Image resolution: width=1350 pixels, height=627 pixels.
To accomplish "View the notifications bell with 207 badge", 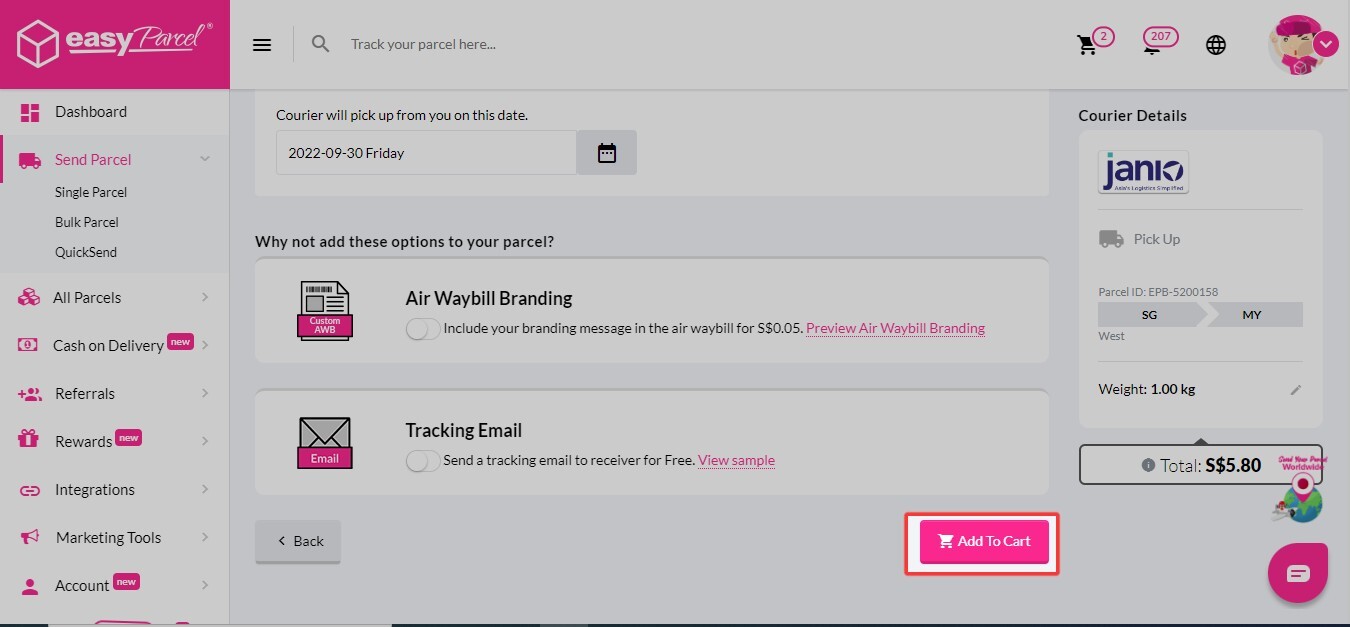I will (x=1154, y=45).
